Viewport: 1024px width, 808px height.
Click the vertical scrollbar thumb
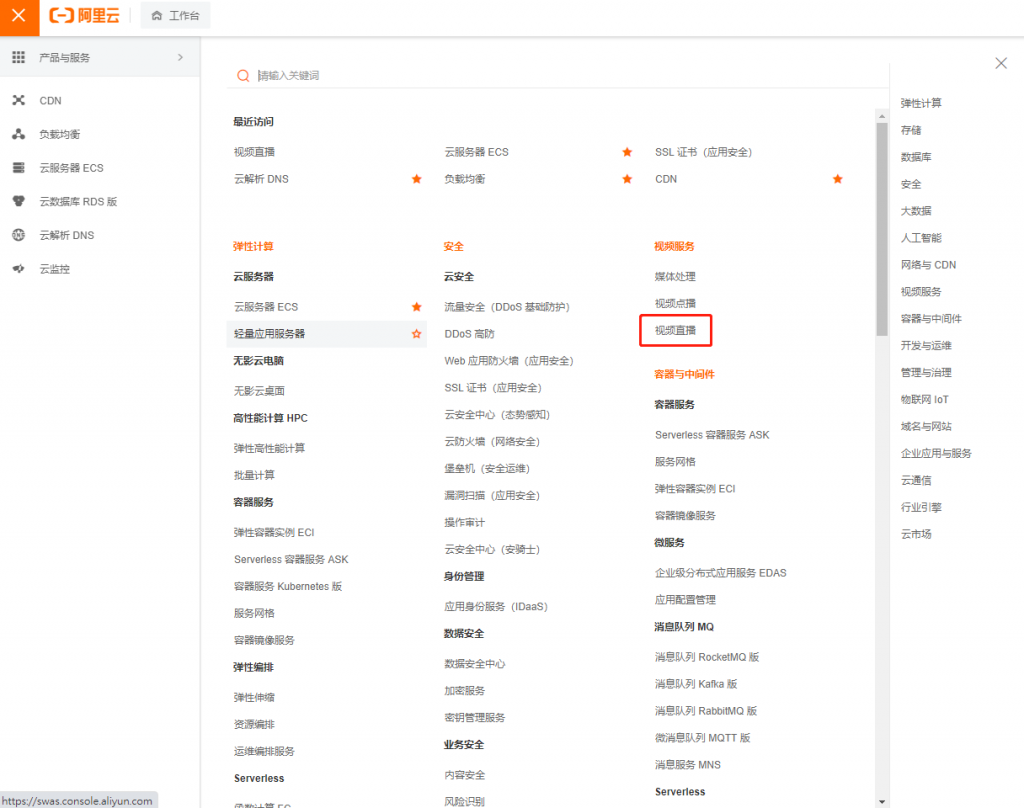pos(882,229)
